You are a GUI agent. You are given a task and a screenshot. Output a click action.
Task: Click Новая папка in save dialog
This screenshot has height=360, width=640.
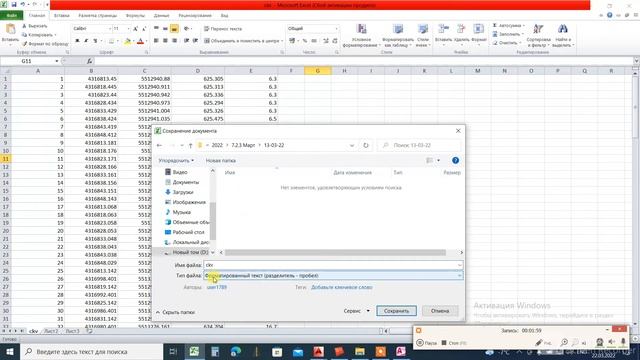pyautogui.click(x=220, y=160)
